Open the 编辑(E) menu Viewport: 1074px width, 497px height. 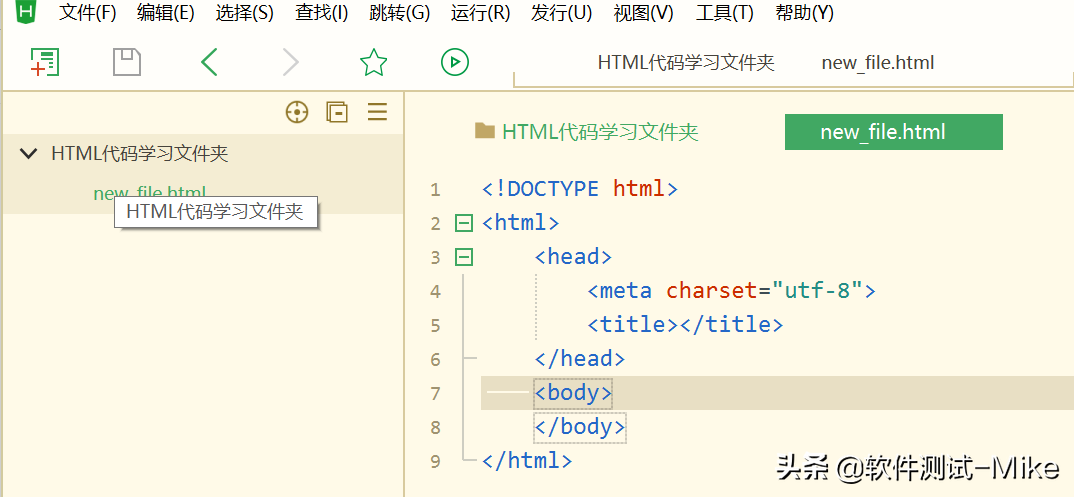[166, 12]
